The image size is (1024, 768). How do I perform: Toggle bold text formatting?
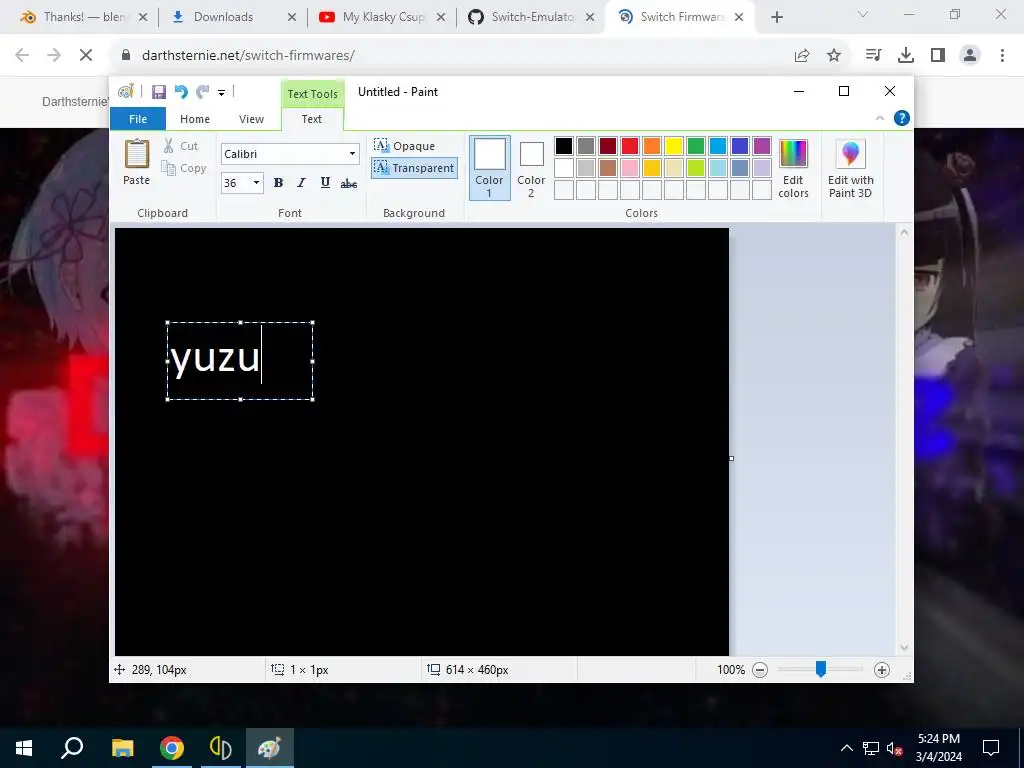click(x=278, y=183)
